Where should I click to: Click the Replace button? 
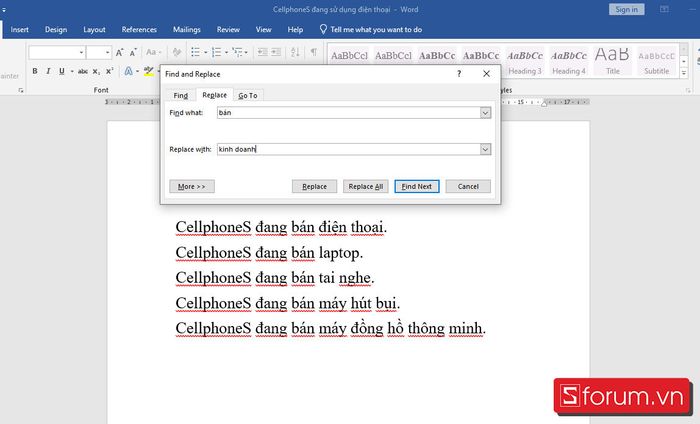pyautogui.click(x=314, y=187)
